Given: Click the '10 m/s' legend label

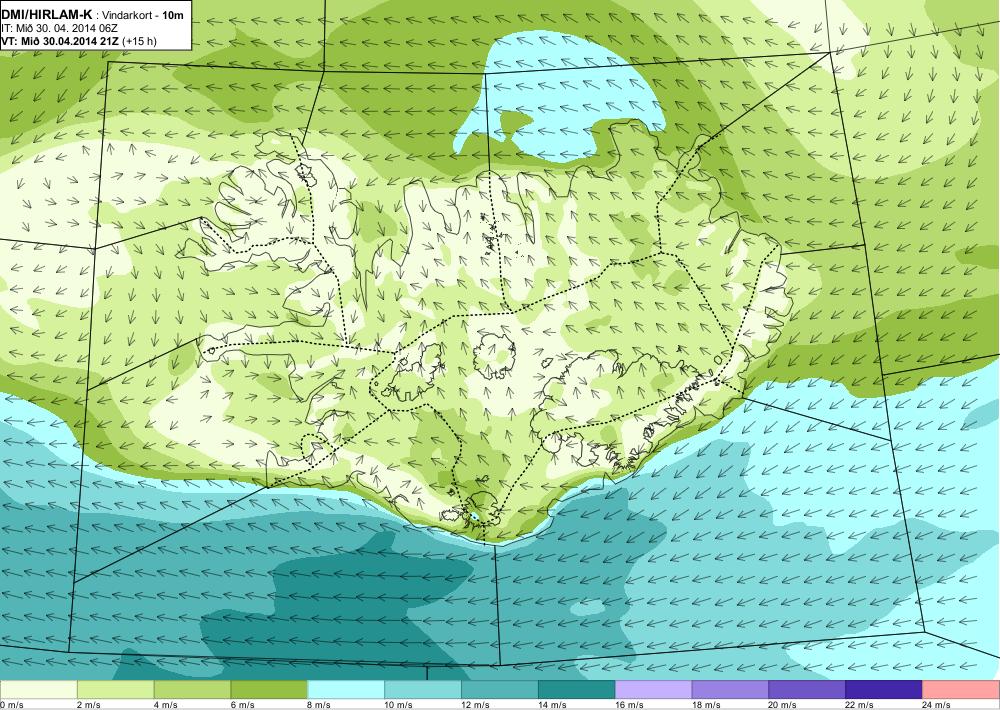Looking at the screenshot, I should point(399,705).
